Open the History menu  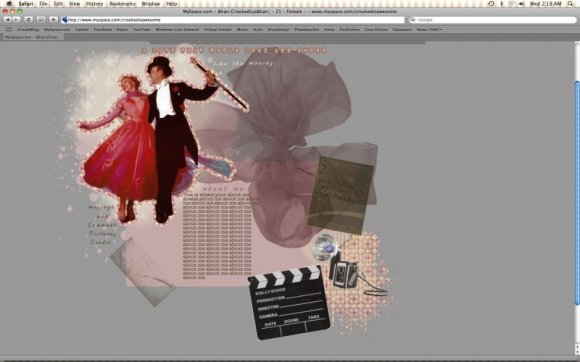click(x=94, y=4)
